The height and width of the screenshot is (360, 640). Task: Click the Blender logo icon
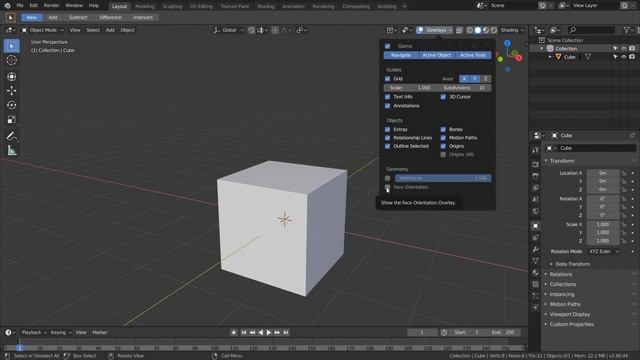click(x=7, y=6)
